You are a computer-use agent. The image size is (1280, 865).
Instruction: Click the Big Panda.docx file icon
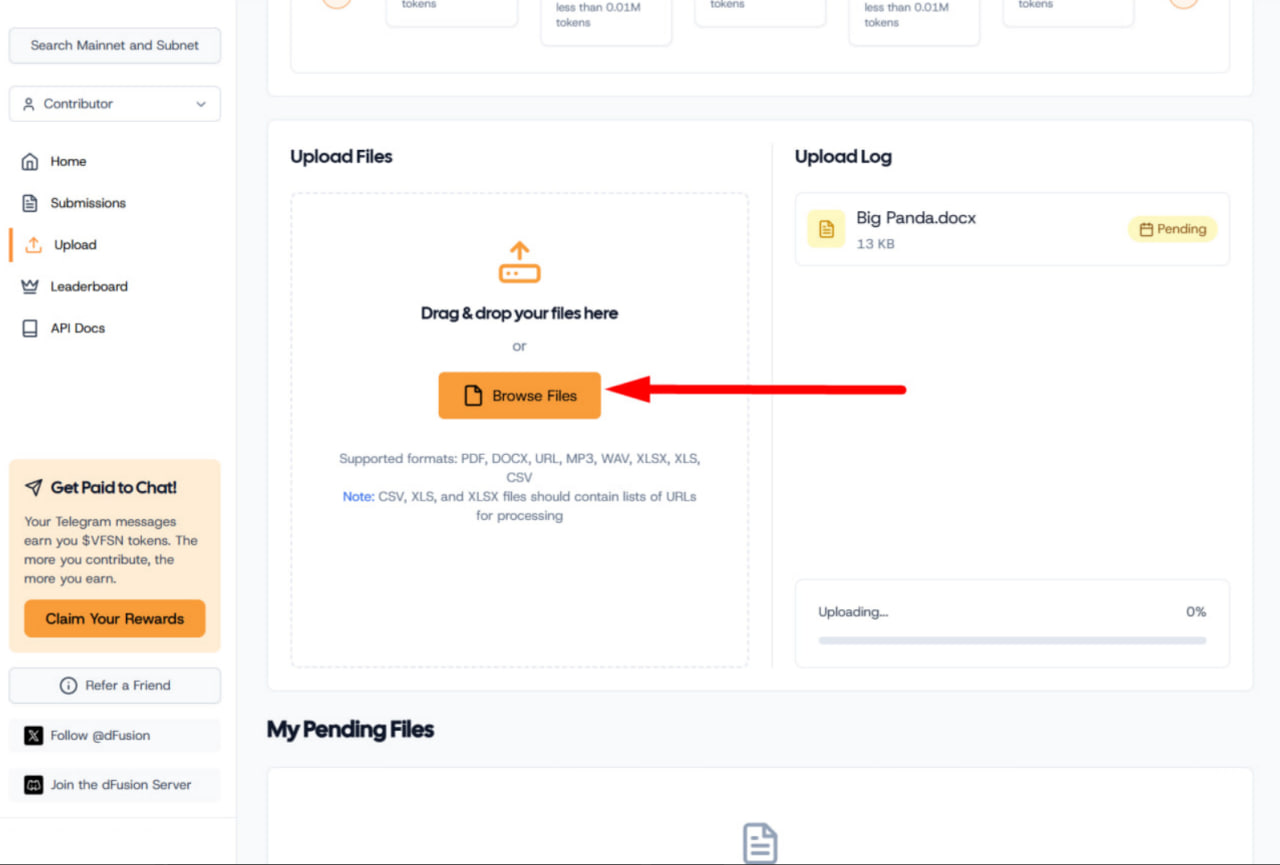pos(826,229)
